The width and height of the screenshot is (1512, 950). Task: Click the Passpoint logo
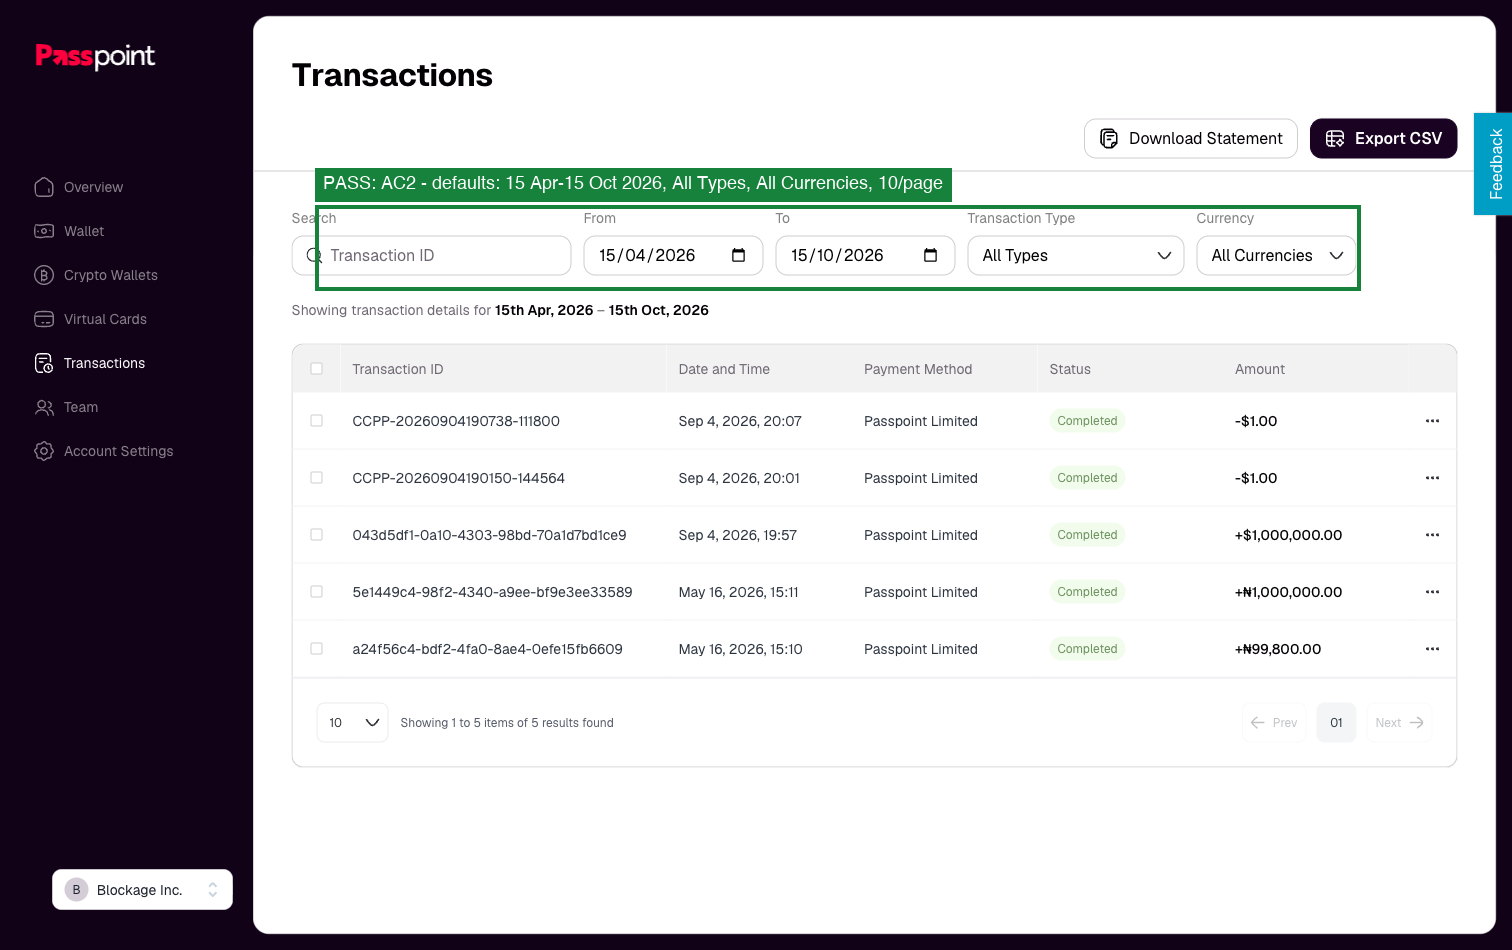pos(95,56)
